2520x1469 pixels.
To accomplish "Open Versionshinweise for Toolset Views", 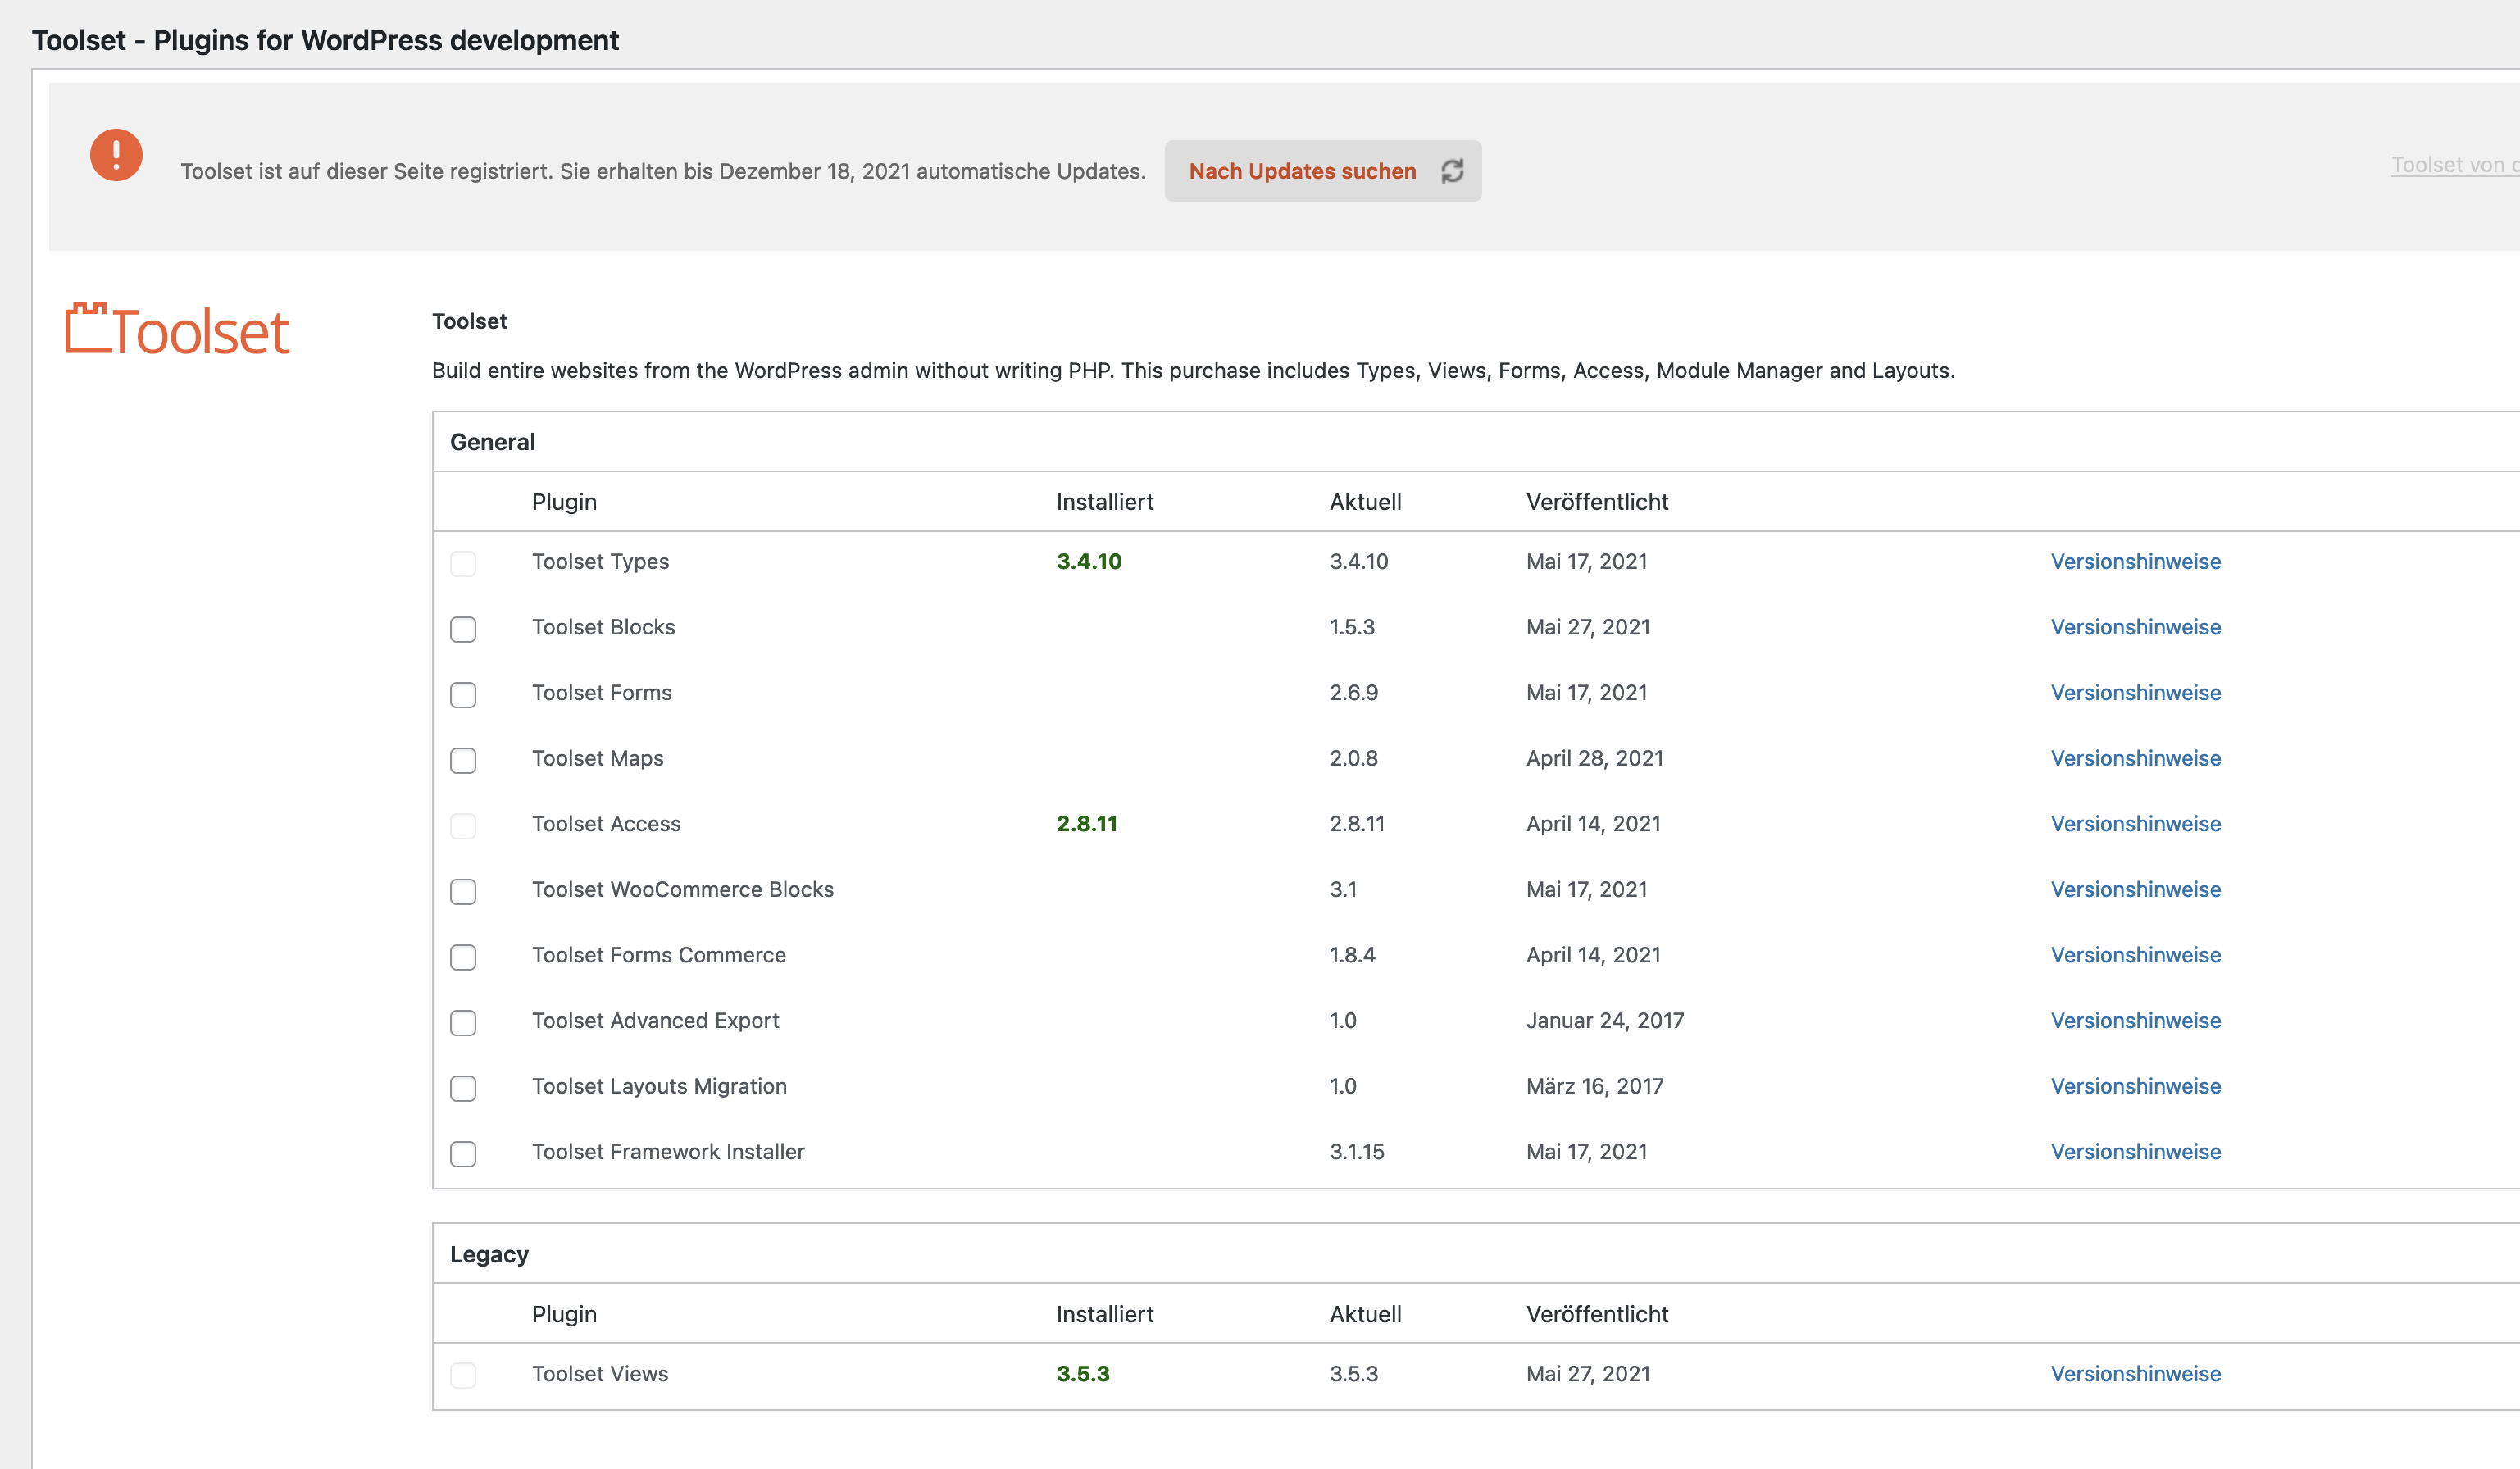I will click(2136, 1373).
